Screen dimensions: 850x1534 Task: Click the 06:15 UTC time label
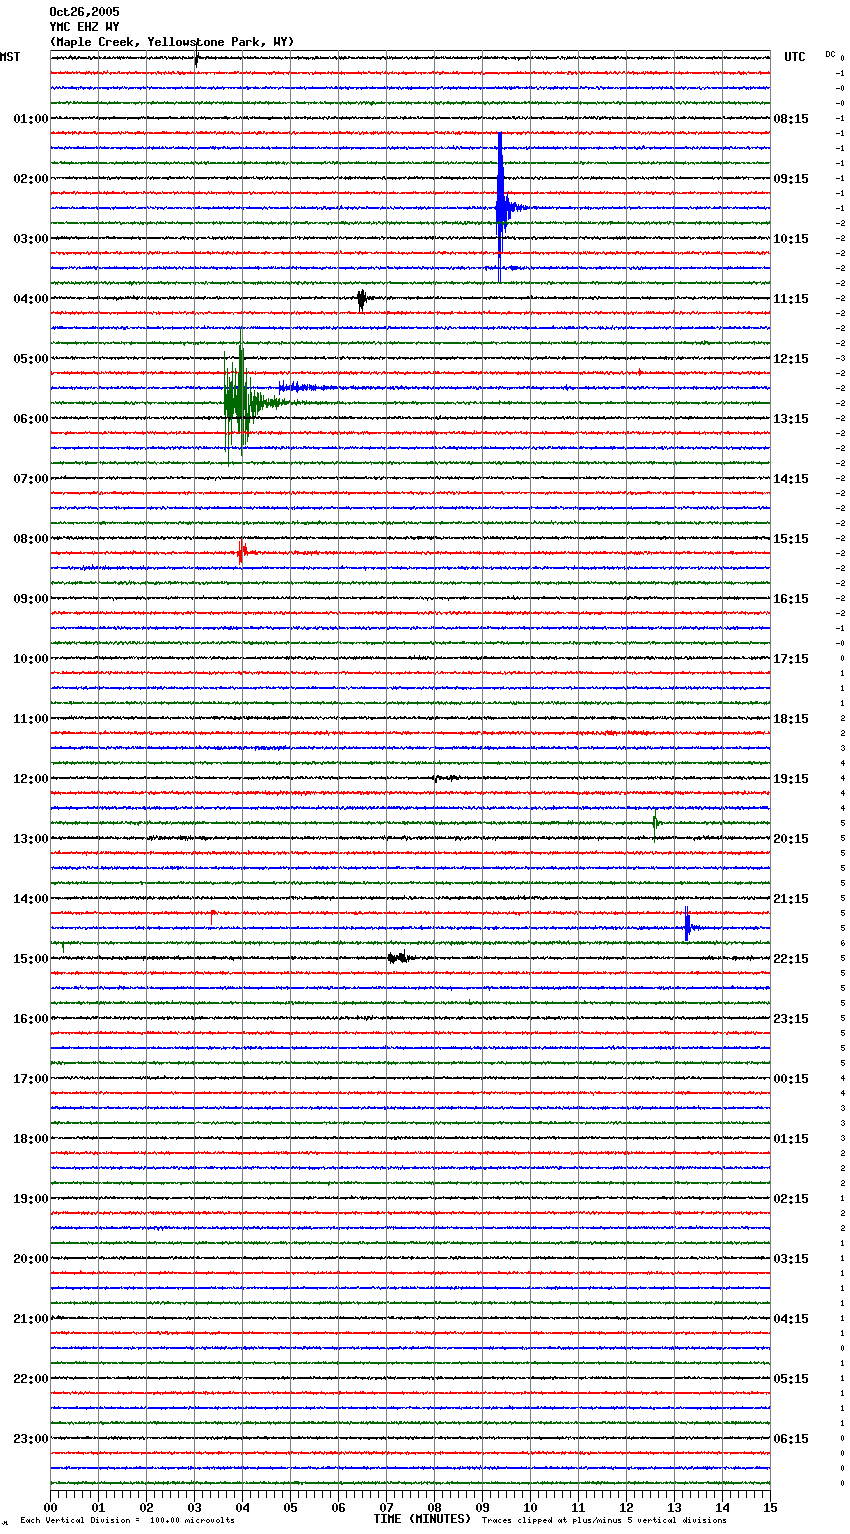pyautogui.click(x=791, y=1439)
